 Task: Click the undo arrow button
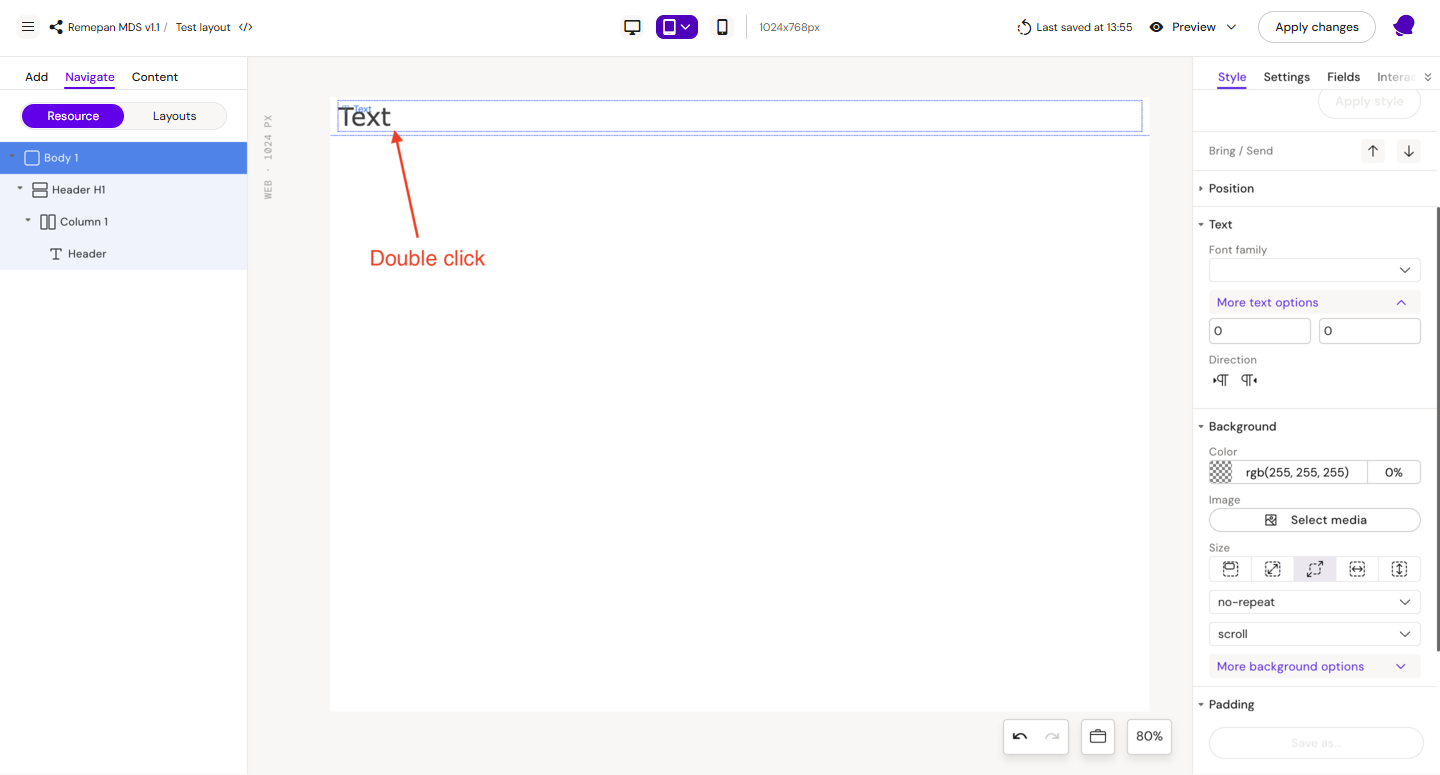(x=1020, y=737)
